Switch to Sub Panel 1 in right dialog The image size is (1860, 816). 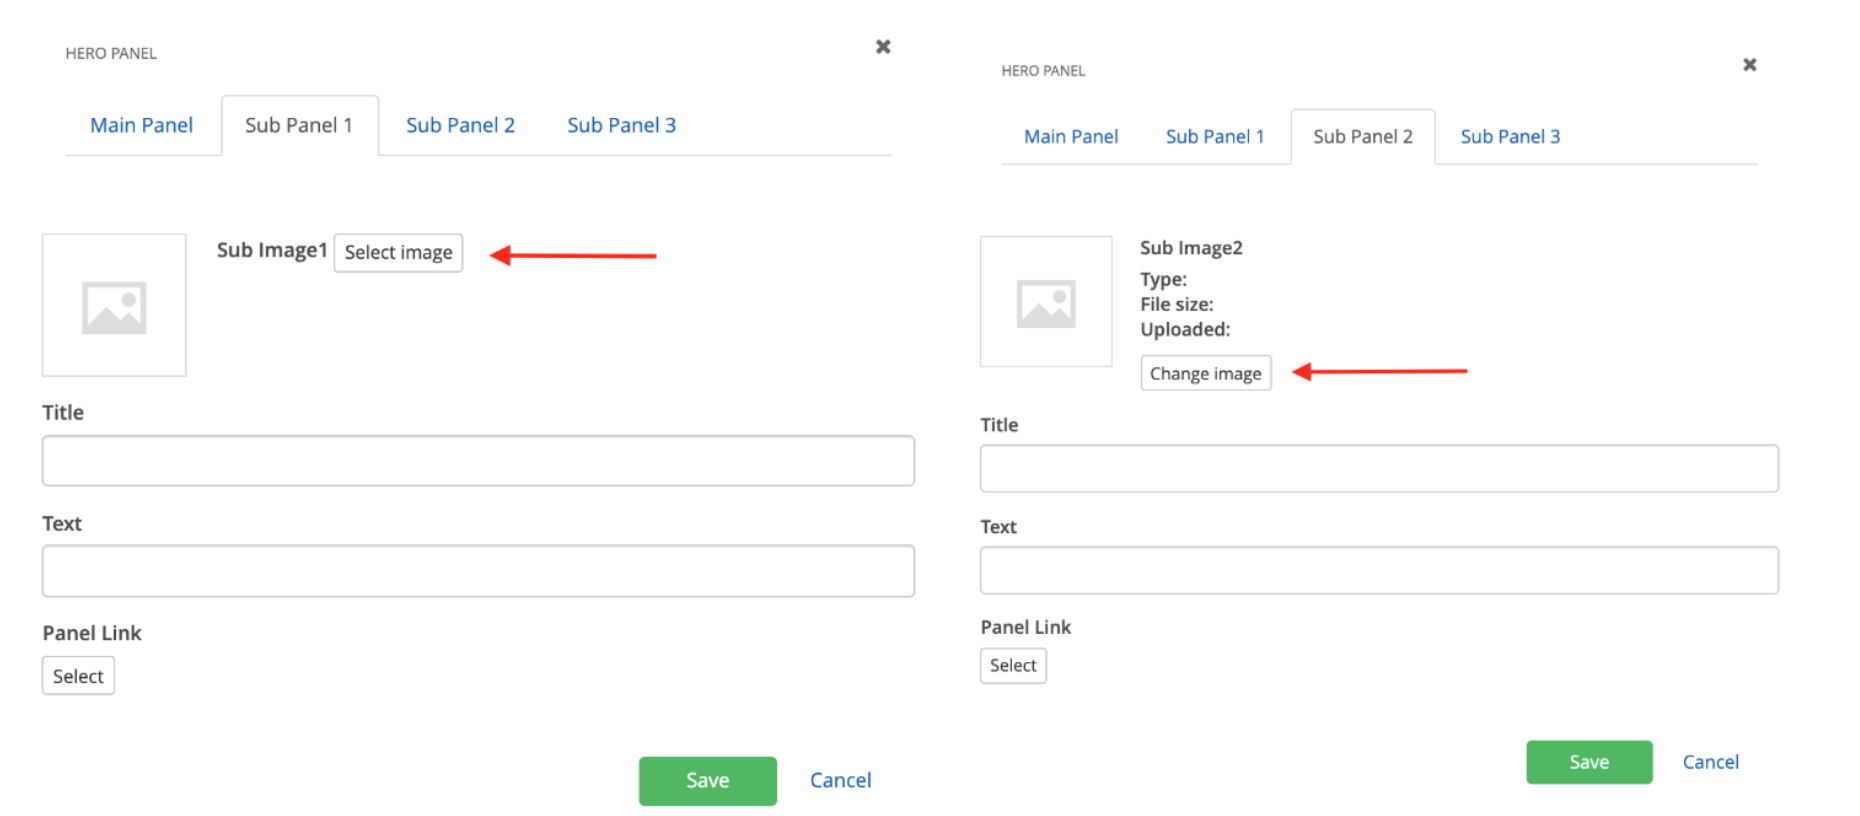[1215, 137]
